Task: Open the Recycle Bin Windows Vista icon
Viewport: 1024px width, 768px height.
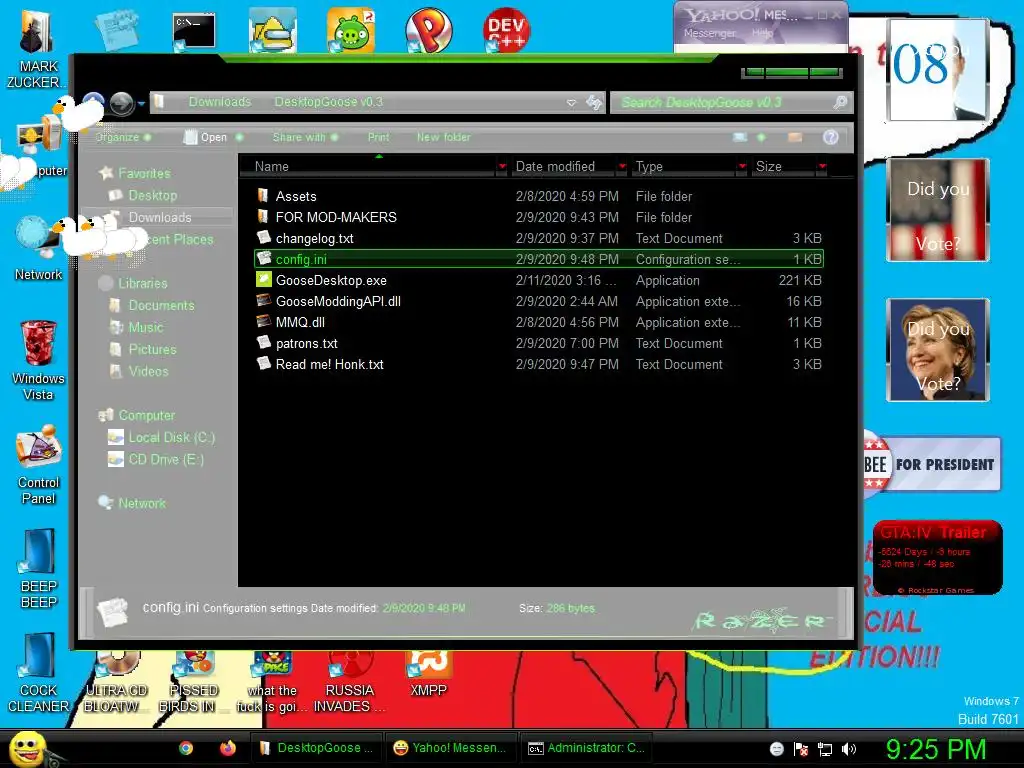Action: coord(38,360)
